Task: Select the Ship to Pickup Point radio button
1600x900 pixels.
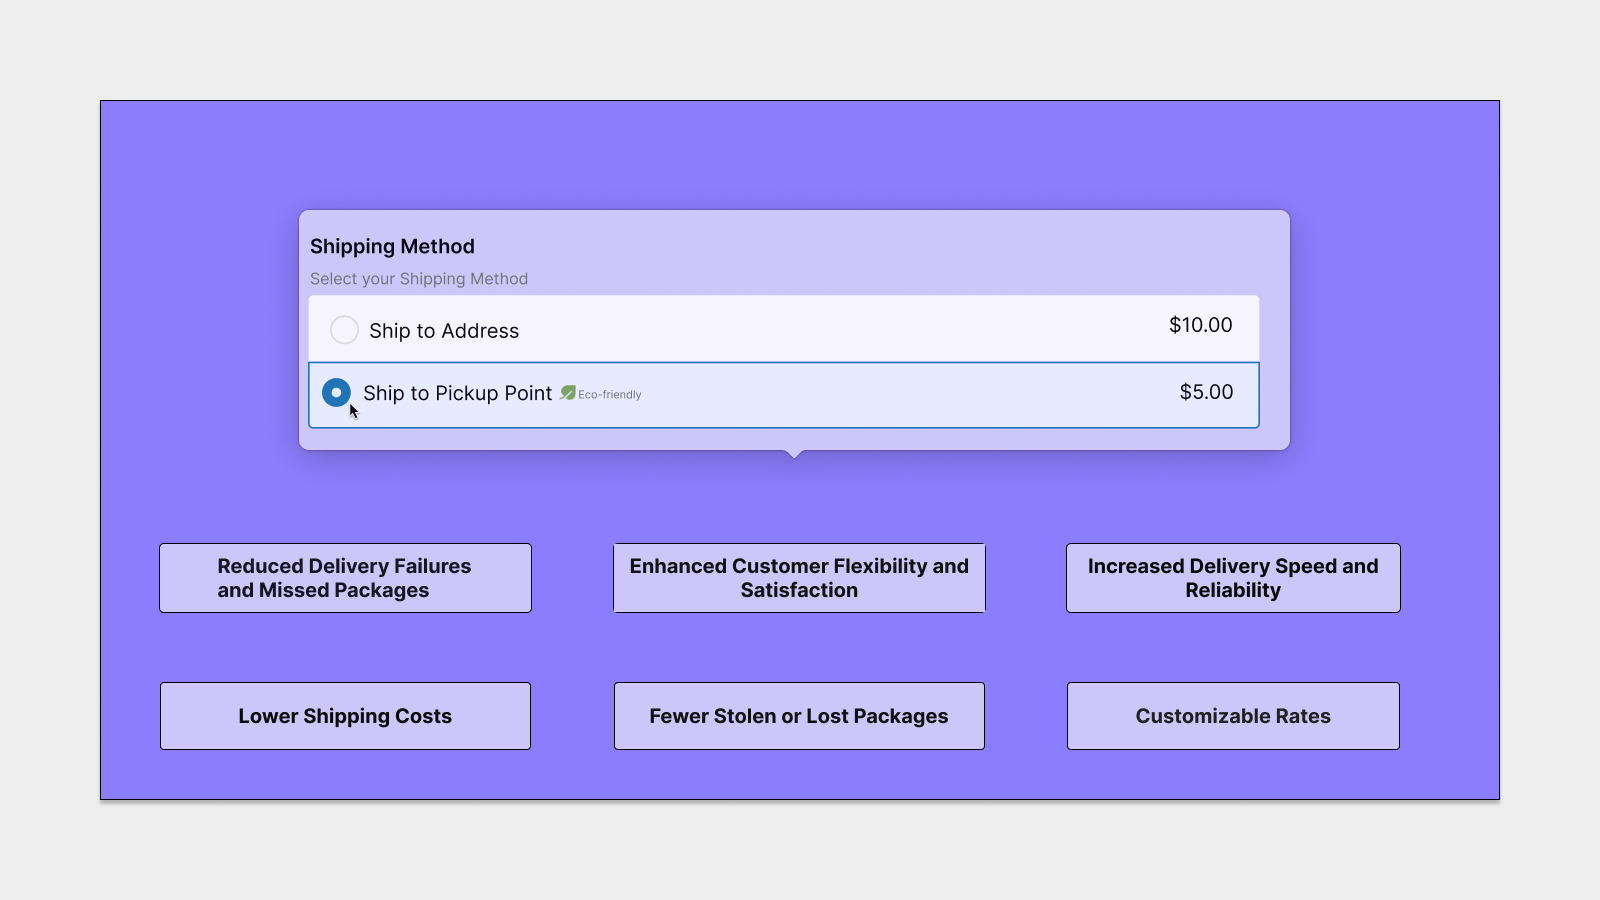Action: click(336, 392)
